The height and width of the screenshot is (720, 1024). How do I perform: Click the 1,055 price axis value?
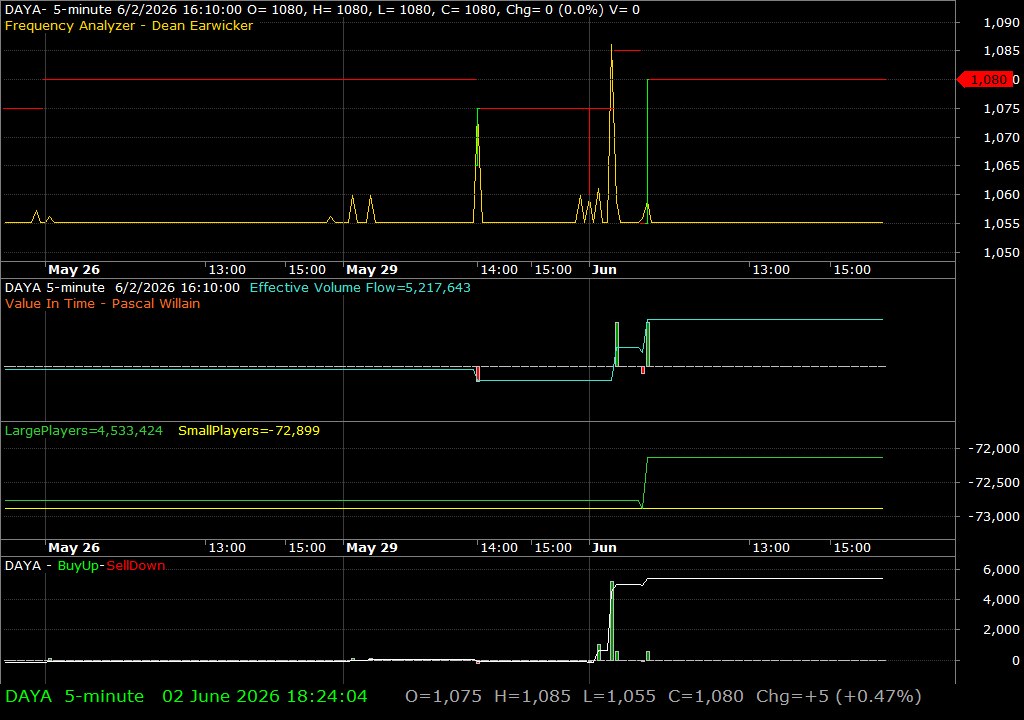click(x=1001, y=224)
